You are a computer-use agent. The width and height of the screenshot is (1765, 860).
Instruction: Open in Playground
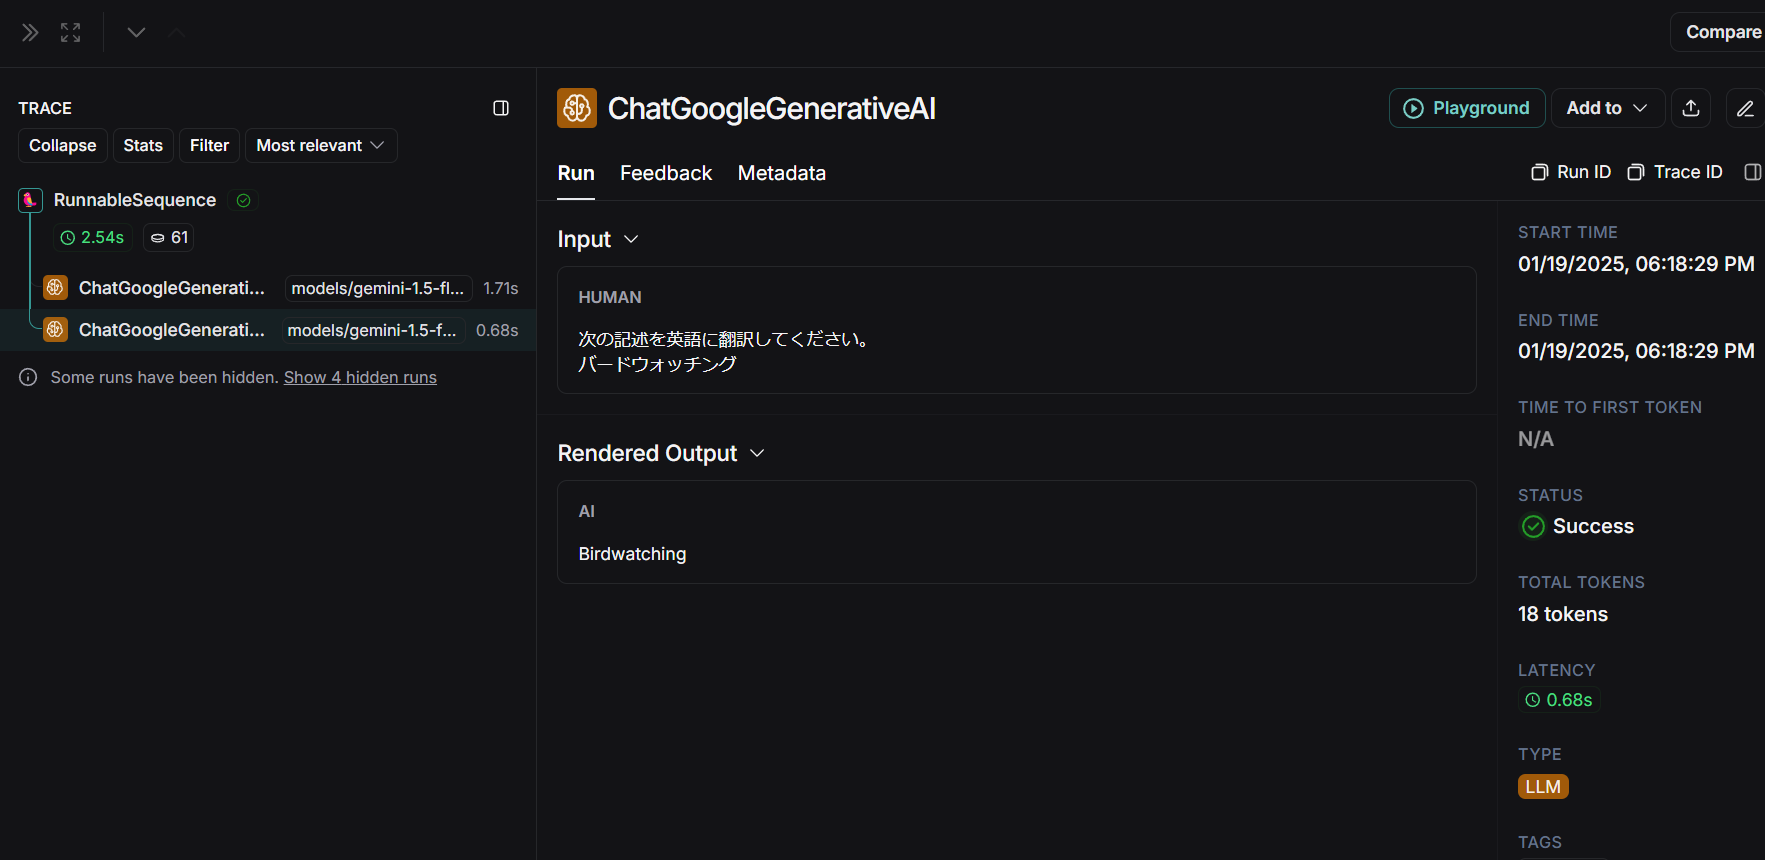(1467, 108)
